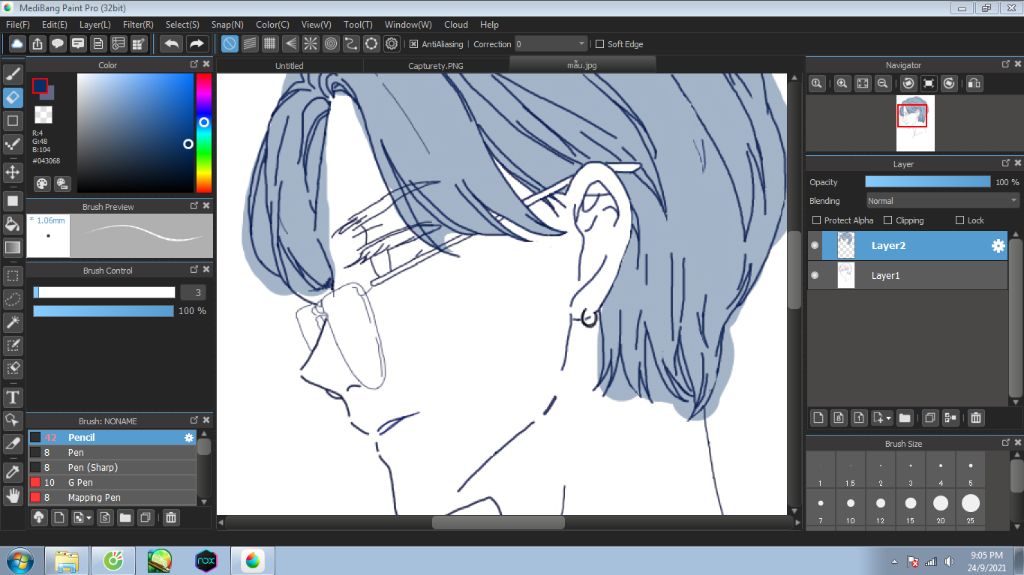Click Navigator preview thumbnail

coord(915,123)
